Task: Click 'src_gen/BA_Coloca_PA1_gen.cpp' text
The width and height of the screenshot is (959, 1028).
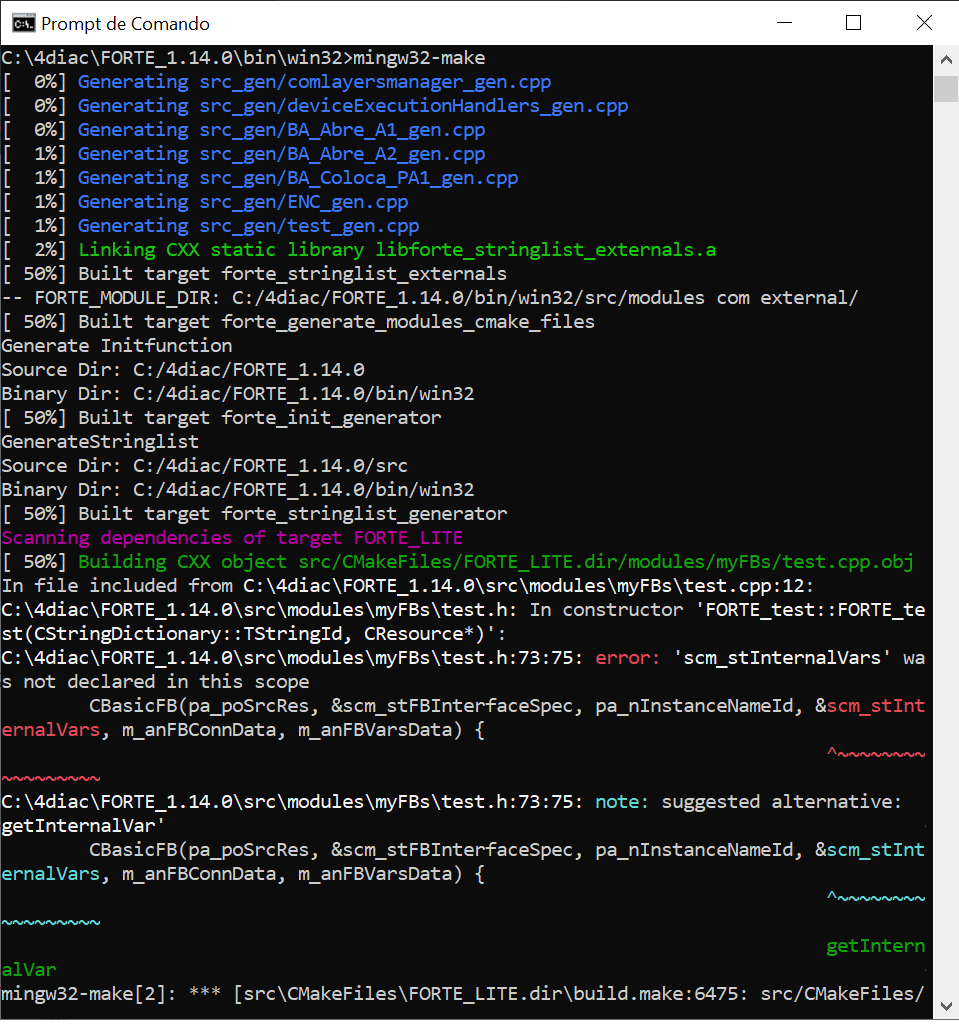Action: pos(359,178)
